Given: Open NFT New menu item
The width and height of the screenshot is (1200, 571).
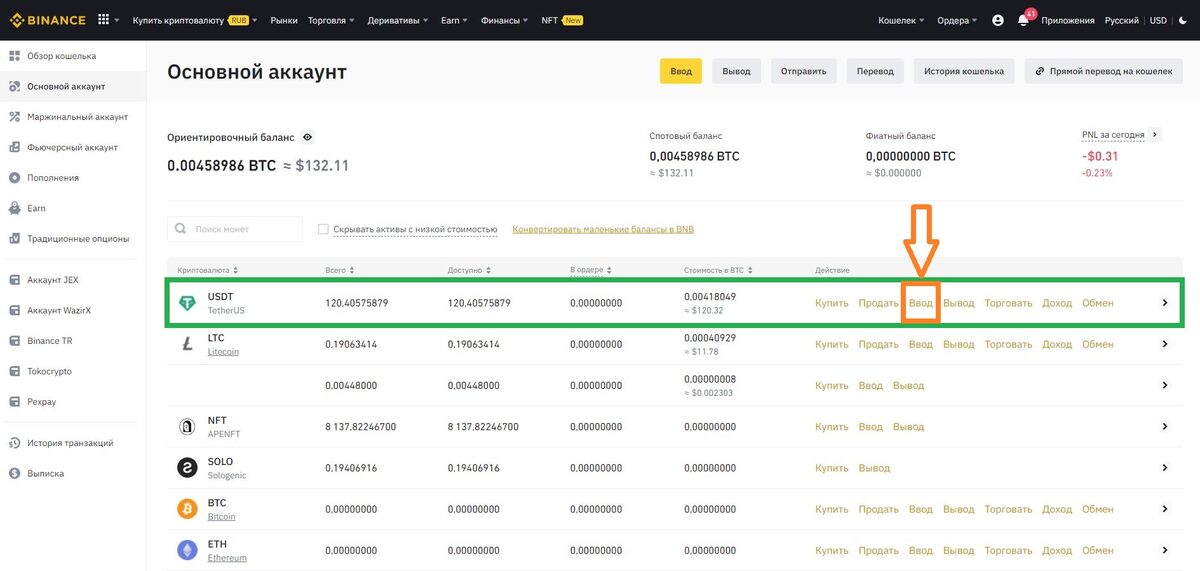Looking at the screenshot, I should [x=562, y=20].
